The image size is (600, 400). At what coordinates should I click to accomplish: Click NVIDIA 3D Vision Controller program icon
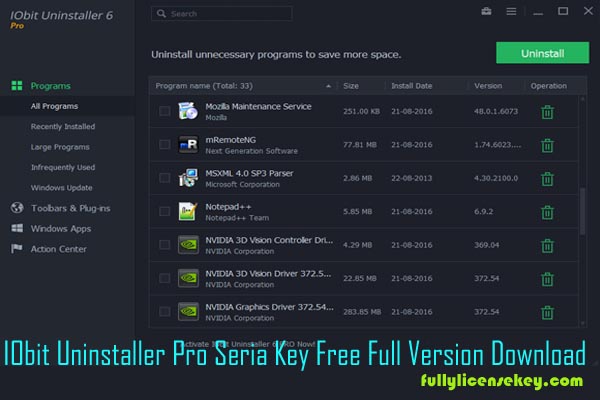(x=188, y=245)
